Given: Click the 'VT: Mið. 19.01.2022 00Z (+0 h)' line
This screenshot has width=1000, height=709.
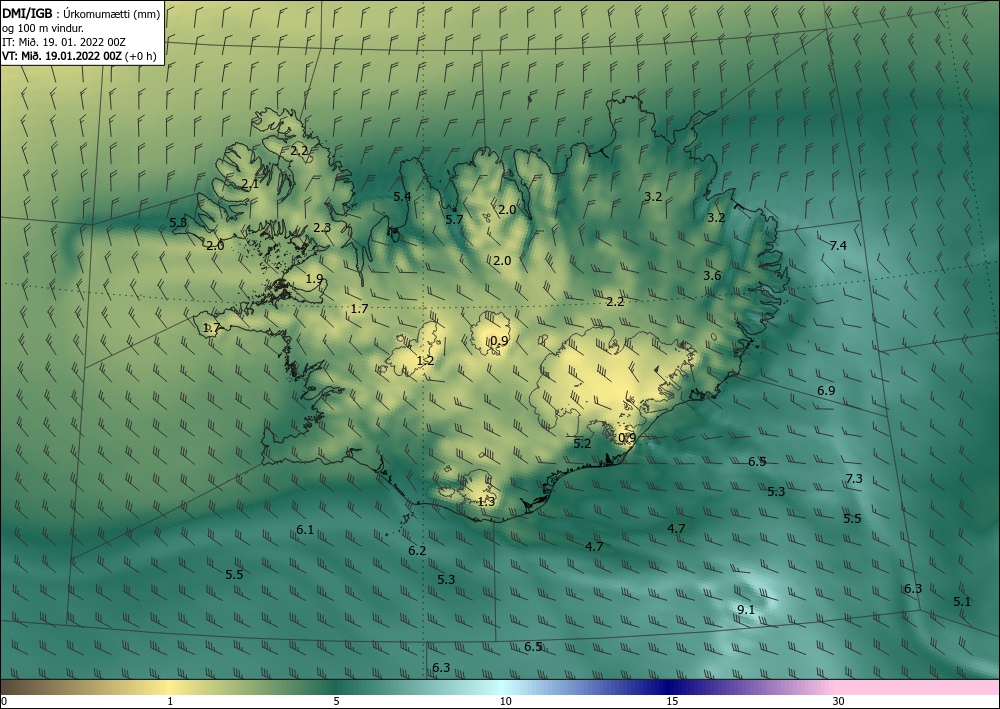Looking at the screenshot, I should (79, 56).
